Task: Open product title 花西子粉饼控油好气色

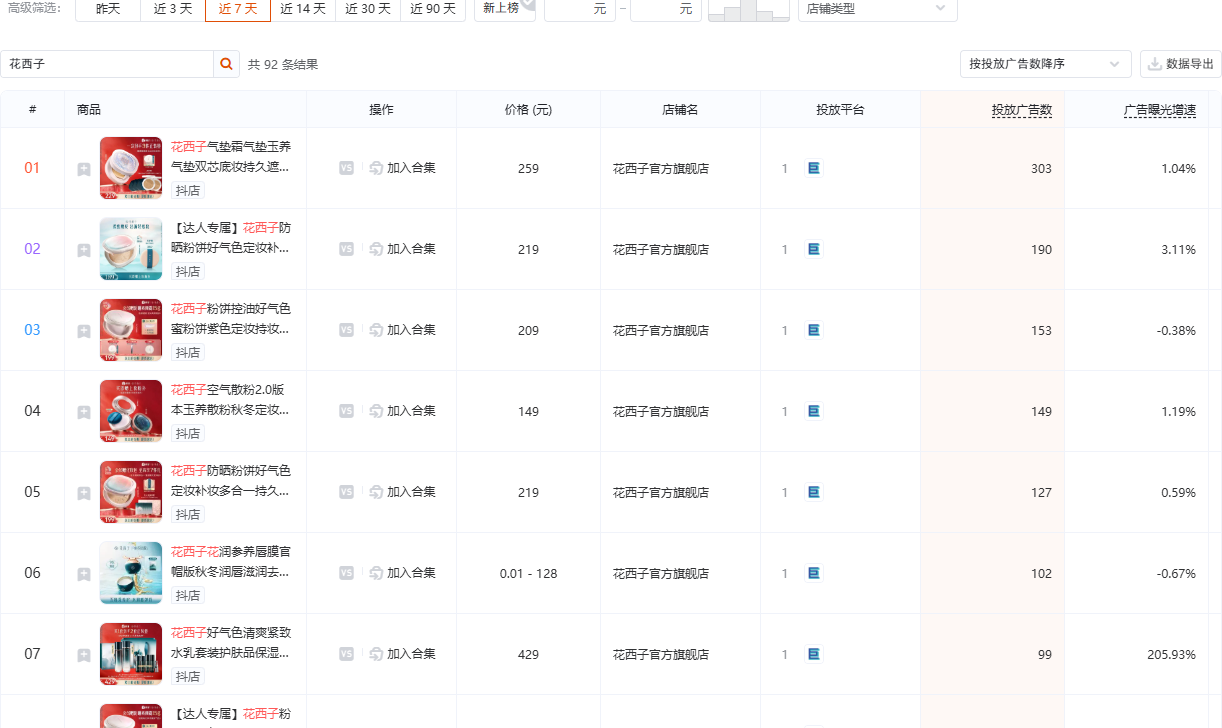Action: 231,319
